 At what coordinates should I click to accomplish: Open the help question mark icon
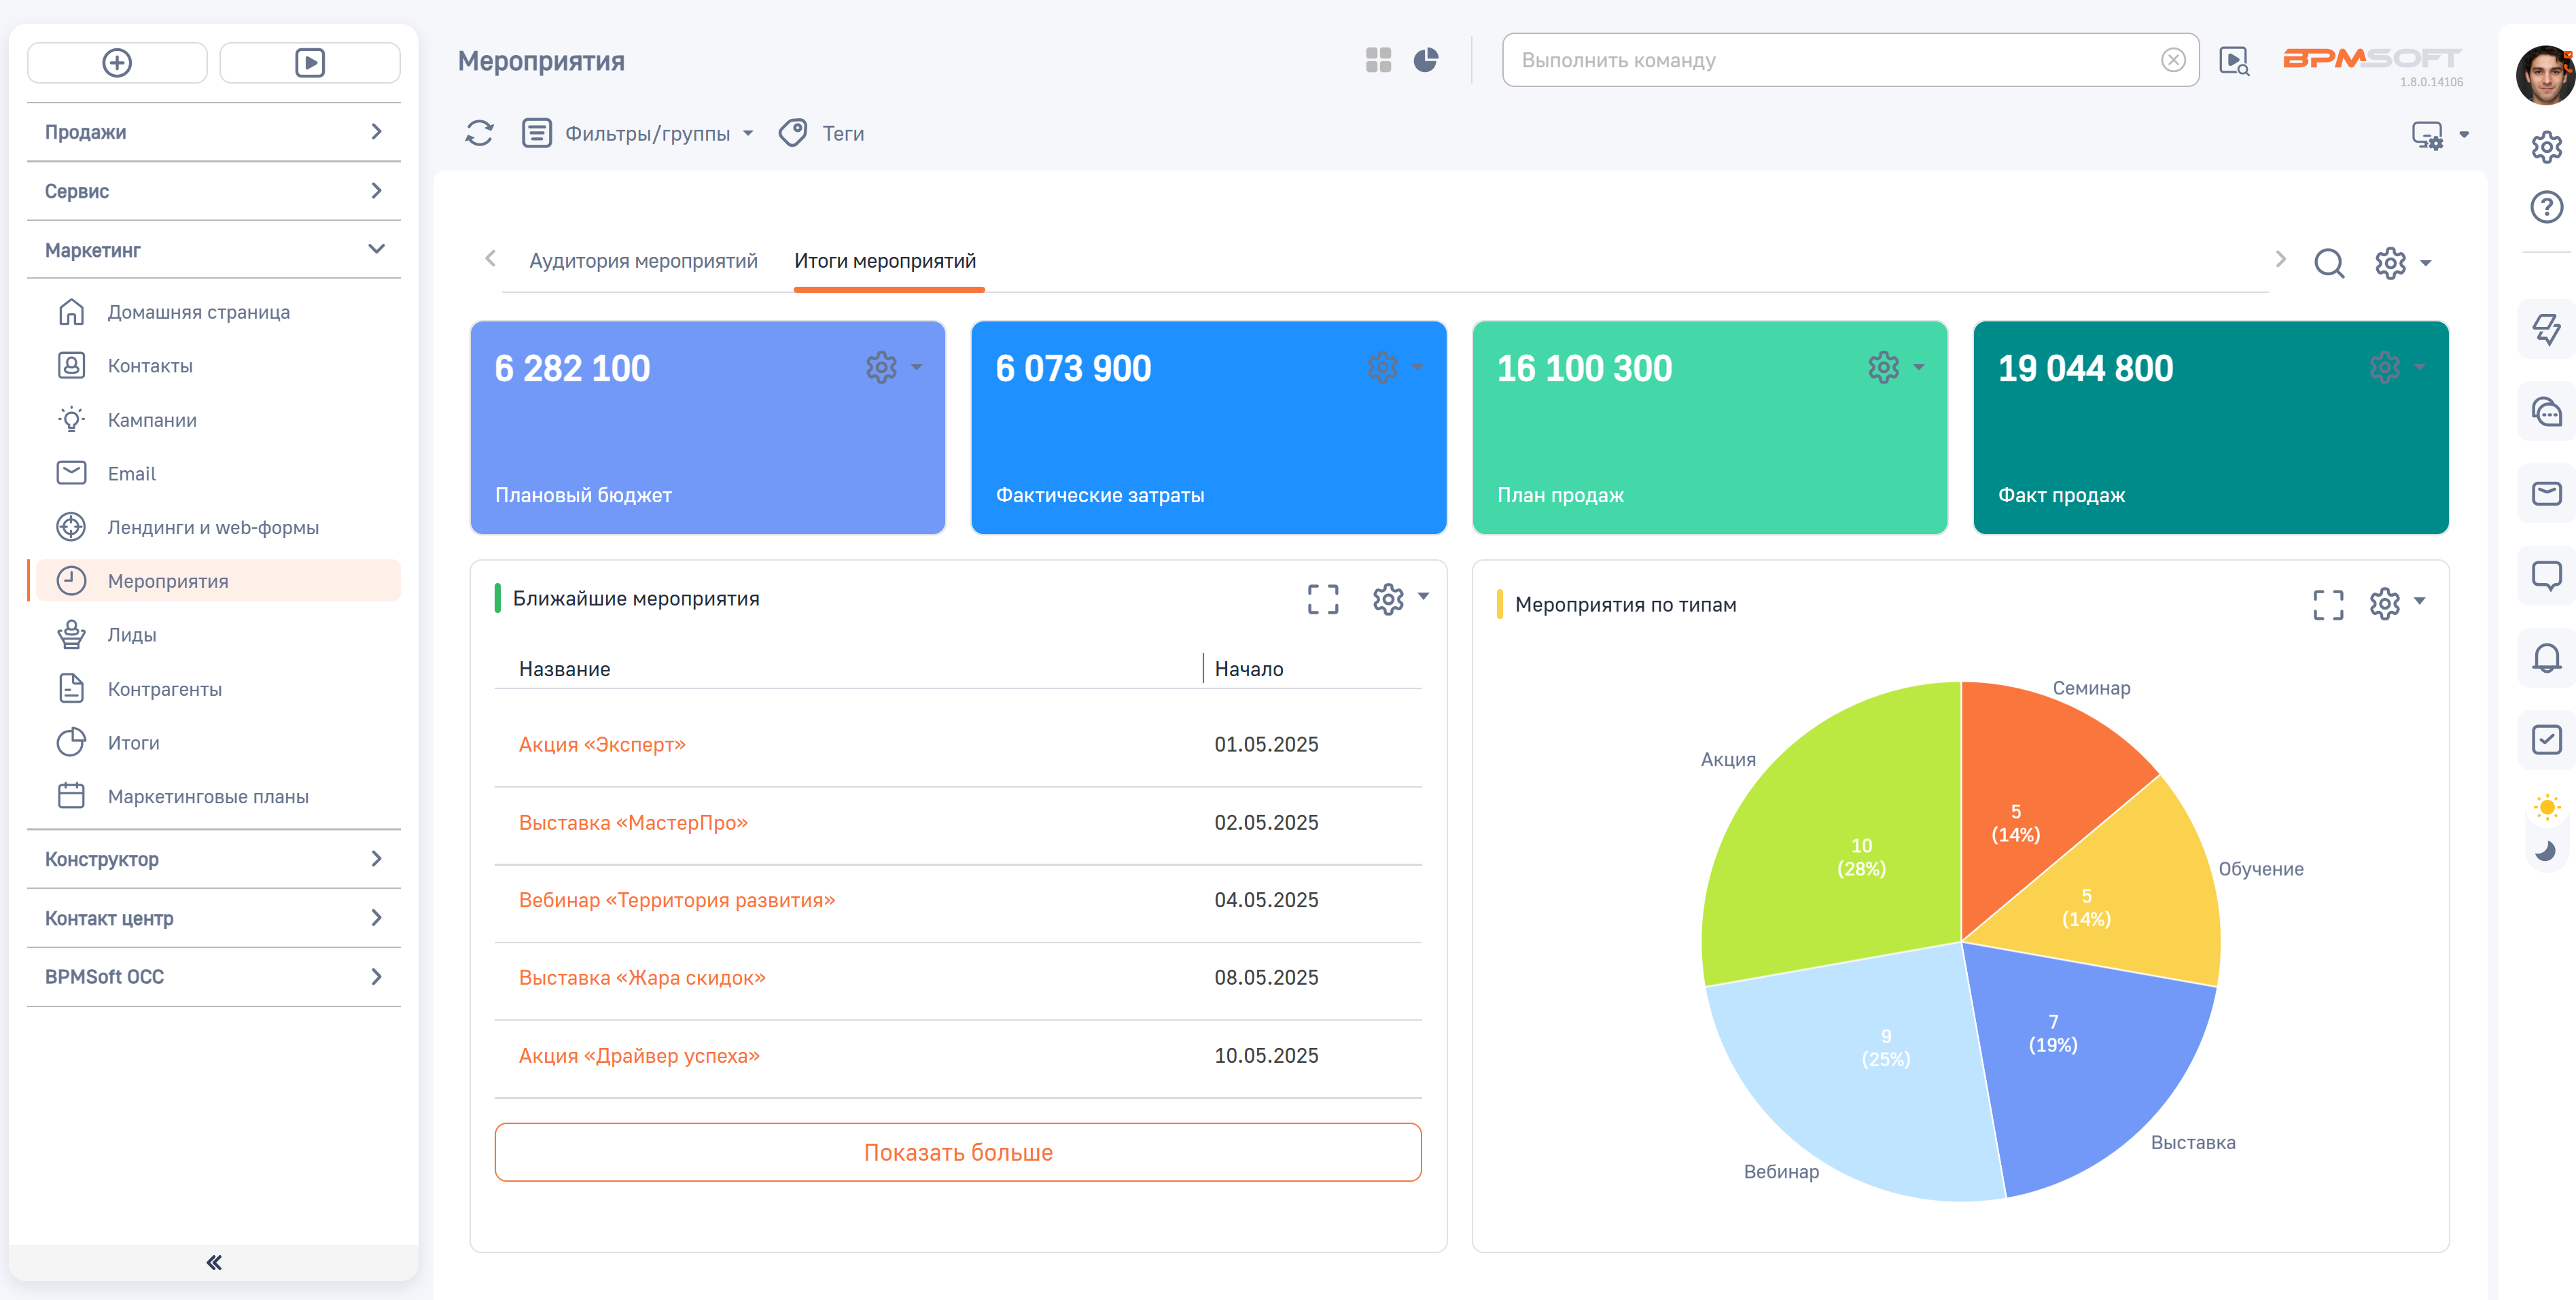click(2546, 207)
